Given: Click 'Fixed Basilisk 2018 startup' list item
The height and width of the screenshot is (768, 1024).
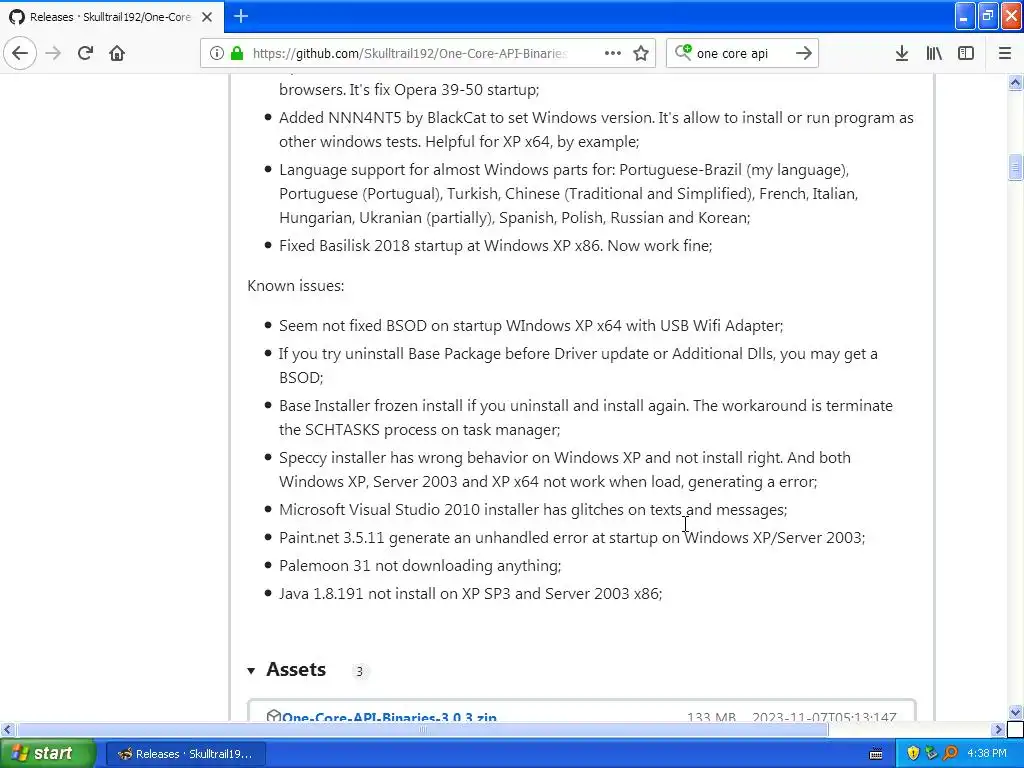Looking at the screenshot, I should click(495, 246).
